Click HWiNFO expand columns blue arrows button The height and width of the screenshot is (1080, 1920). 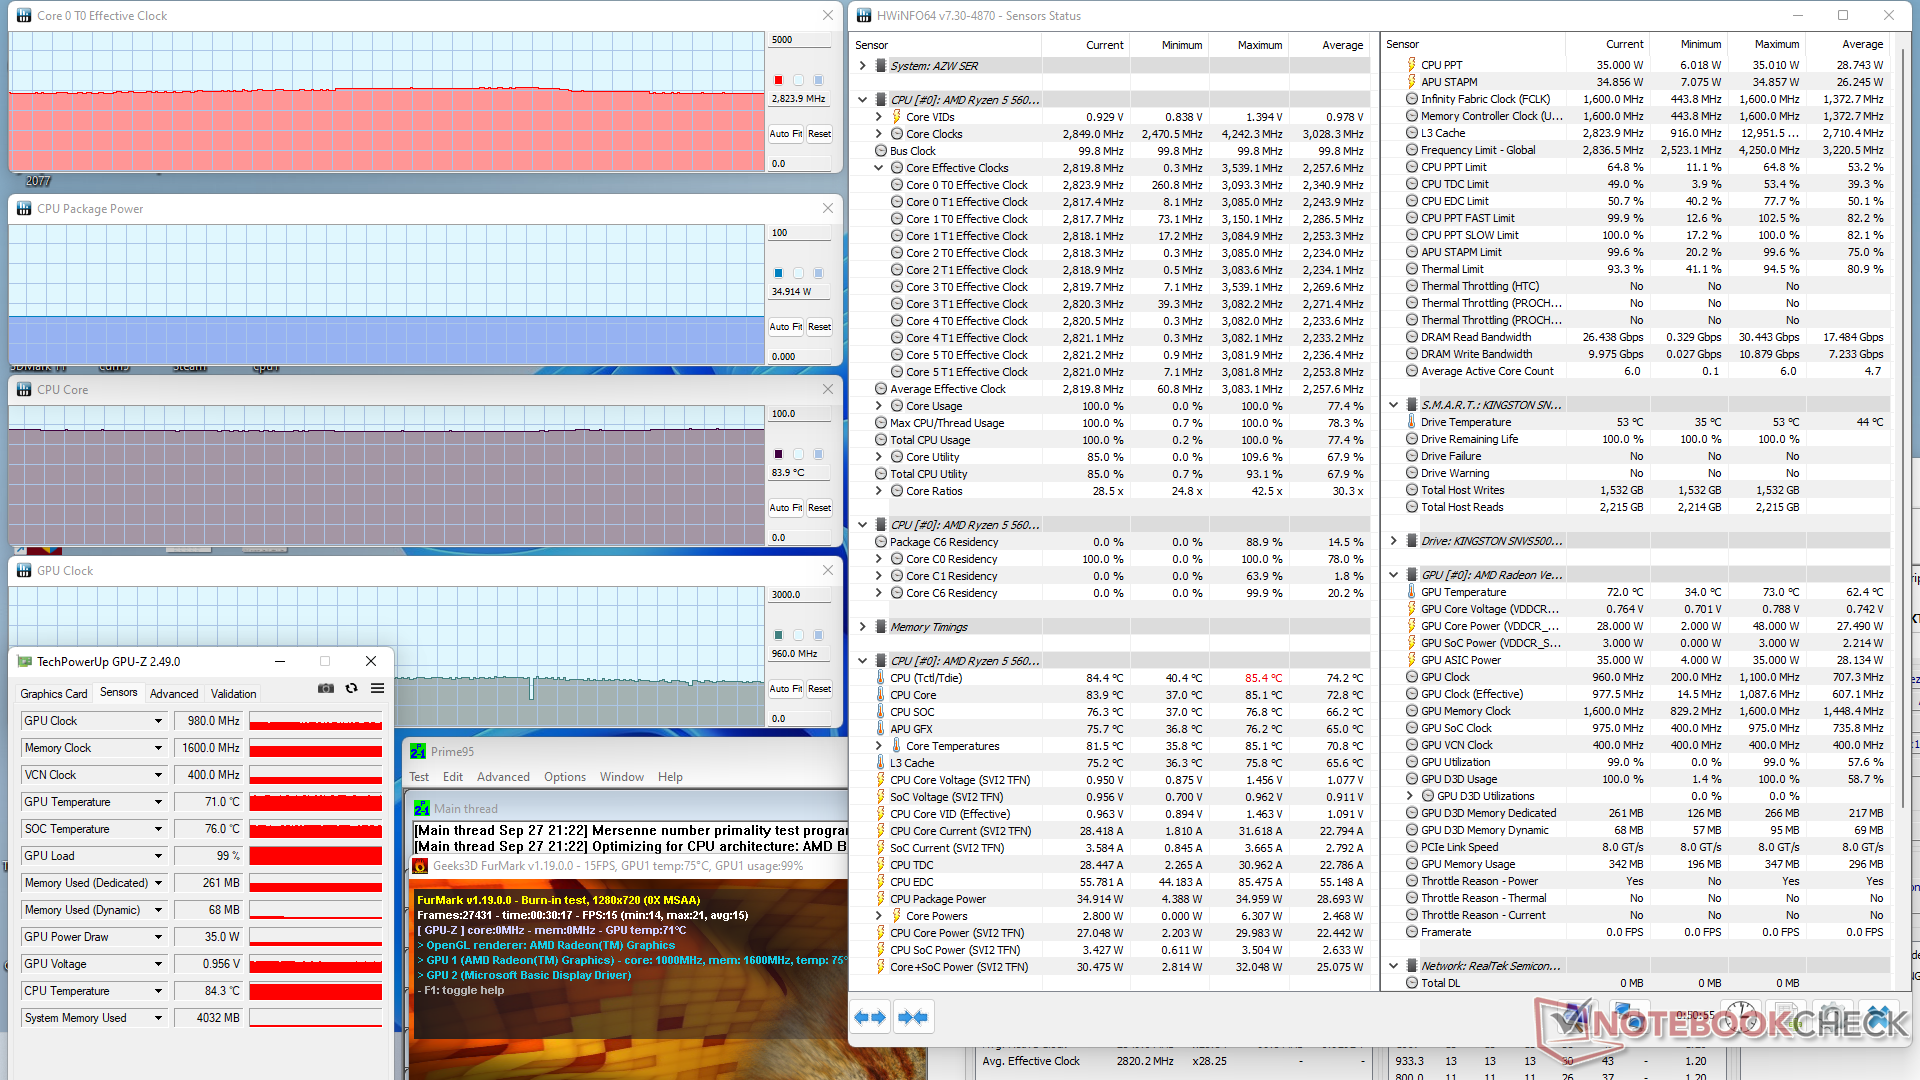click(x=869, y=1017)
